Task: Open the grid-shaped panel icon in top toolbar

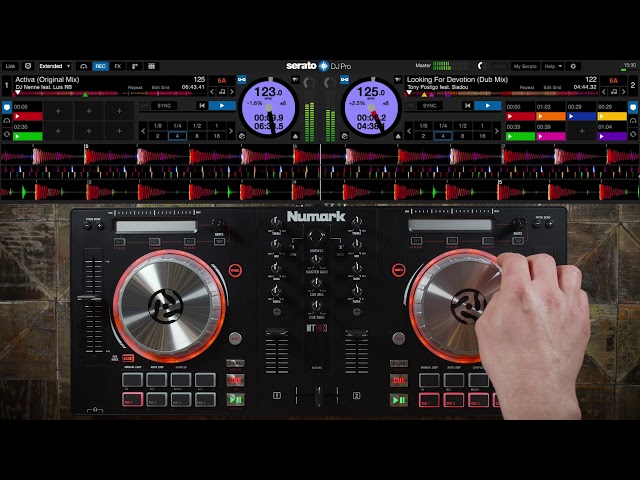Action: tap(151, 66)
